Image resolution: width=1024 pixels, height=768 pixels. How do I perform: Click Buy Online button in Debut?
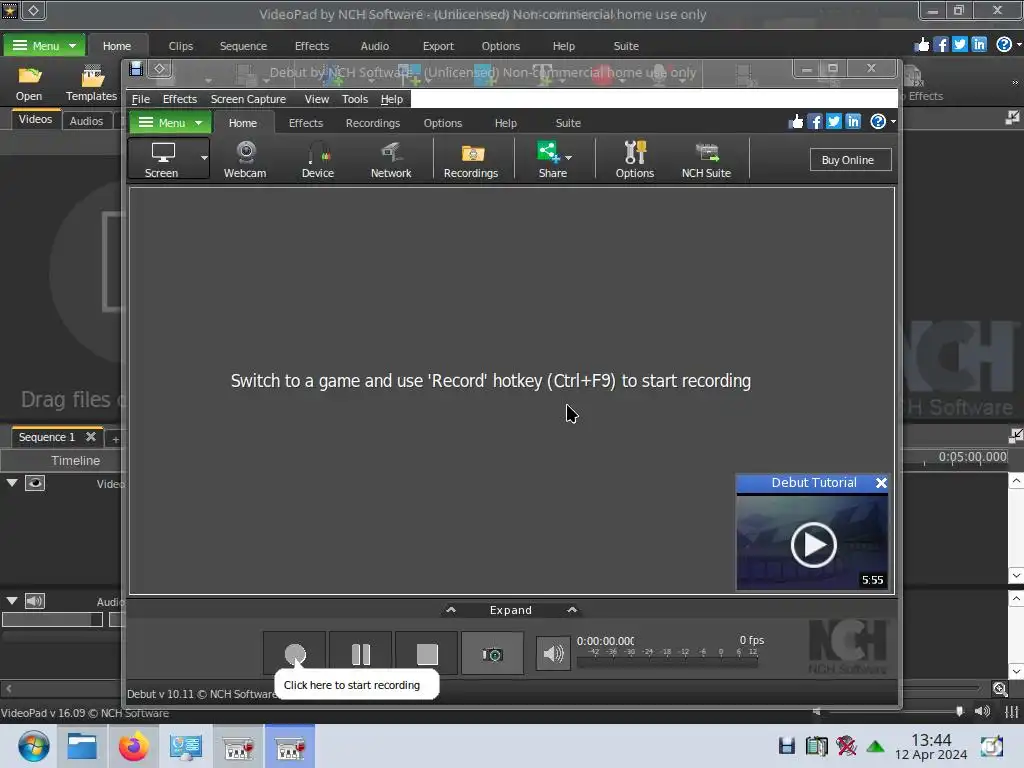click(x=850, y=160)
